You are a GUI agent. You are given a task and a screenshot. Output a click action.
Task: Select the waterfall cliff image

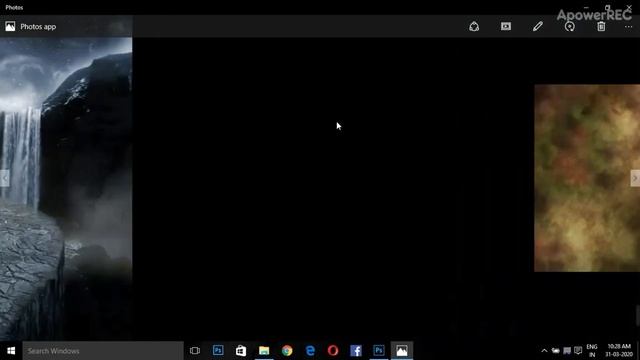(x=66, y=189)
